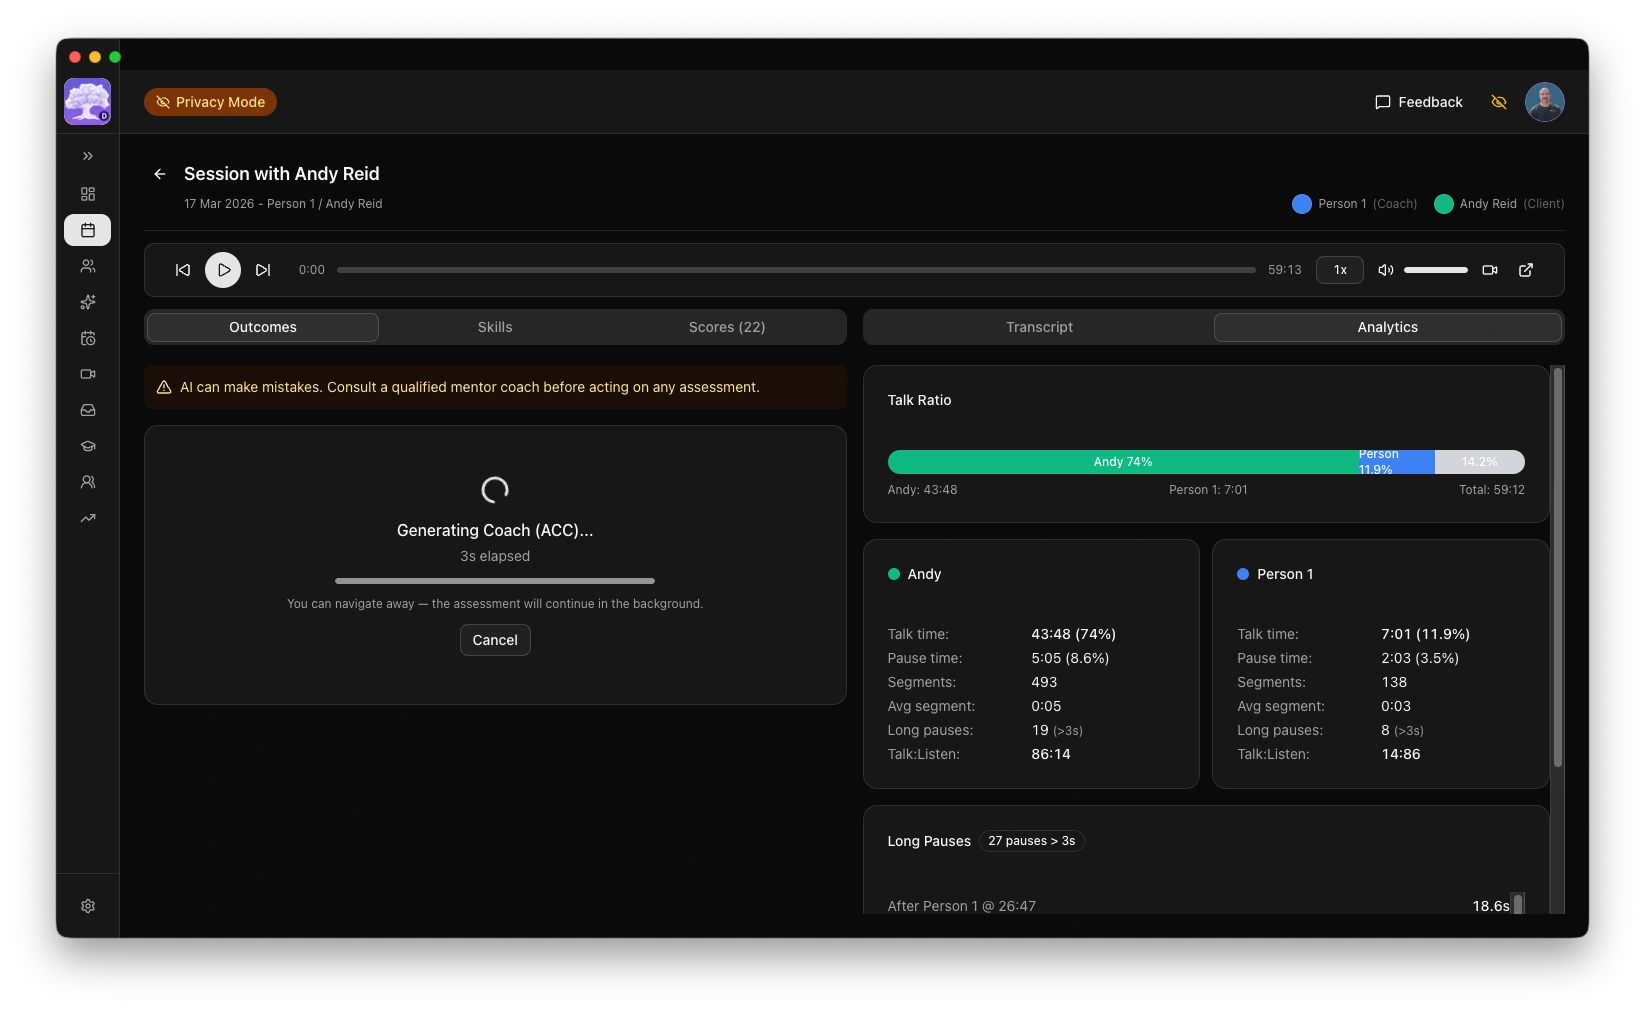
Task: Open the Feedback link
Action: pos(1418,102)
